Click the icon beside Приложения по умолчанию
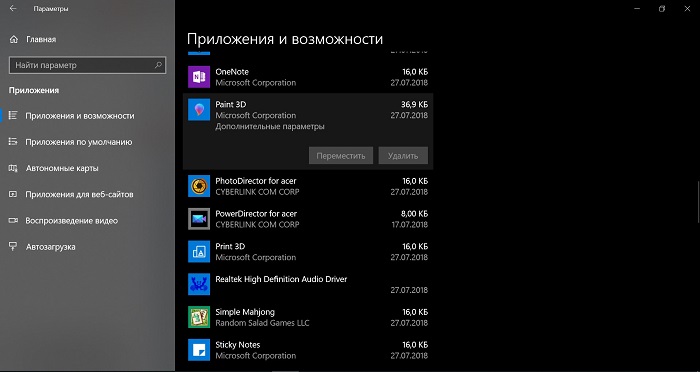700x372 pixels. point(13,142)
